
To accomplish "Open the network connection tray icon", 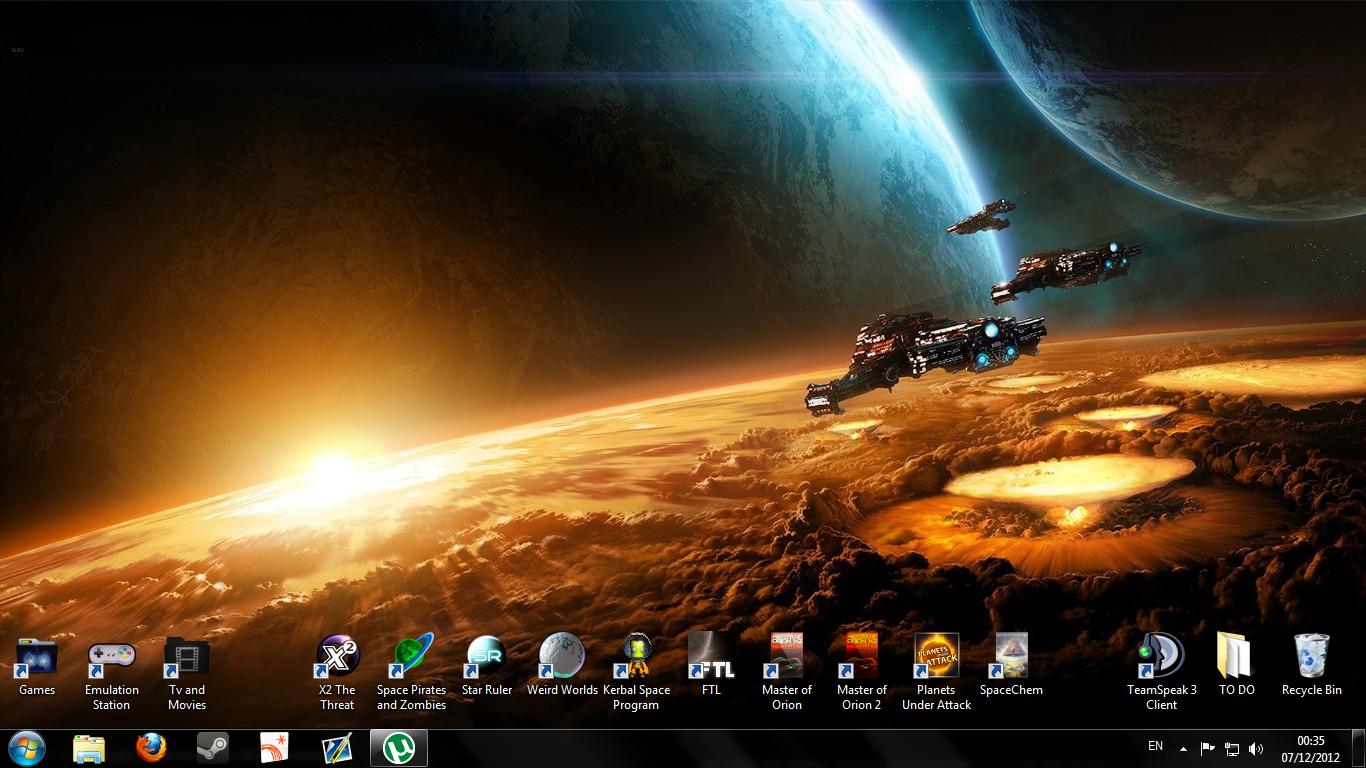I will (x=1232, y=748).
